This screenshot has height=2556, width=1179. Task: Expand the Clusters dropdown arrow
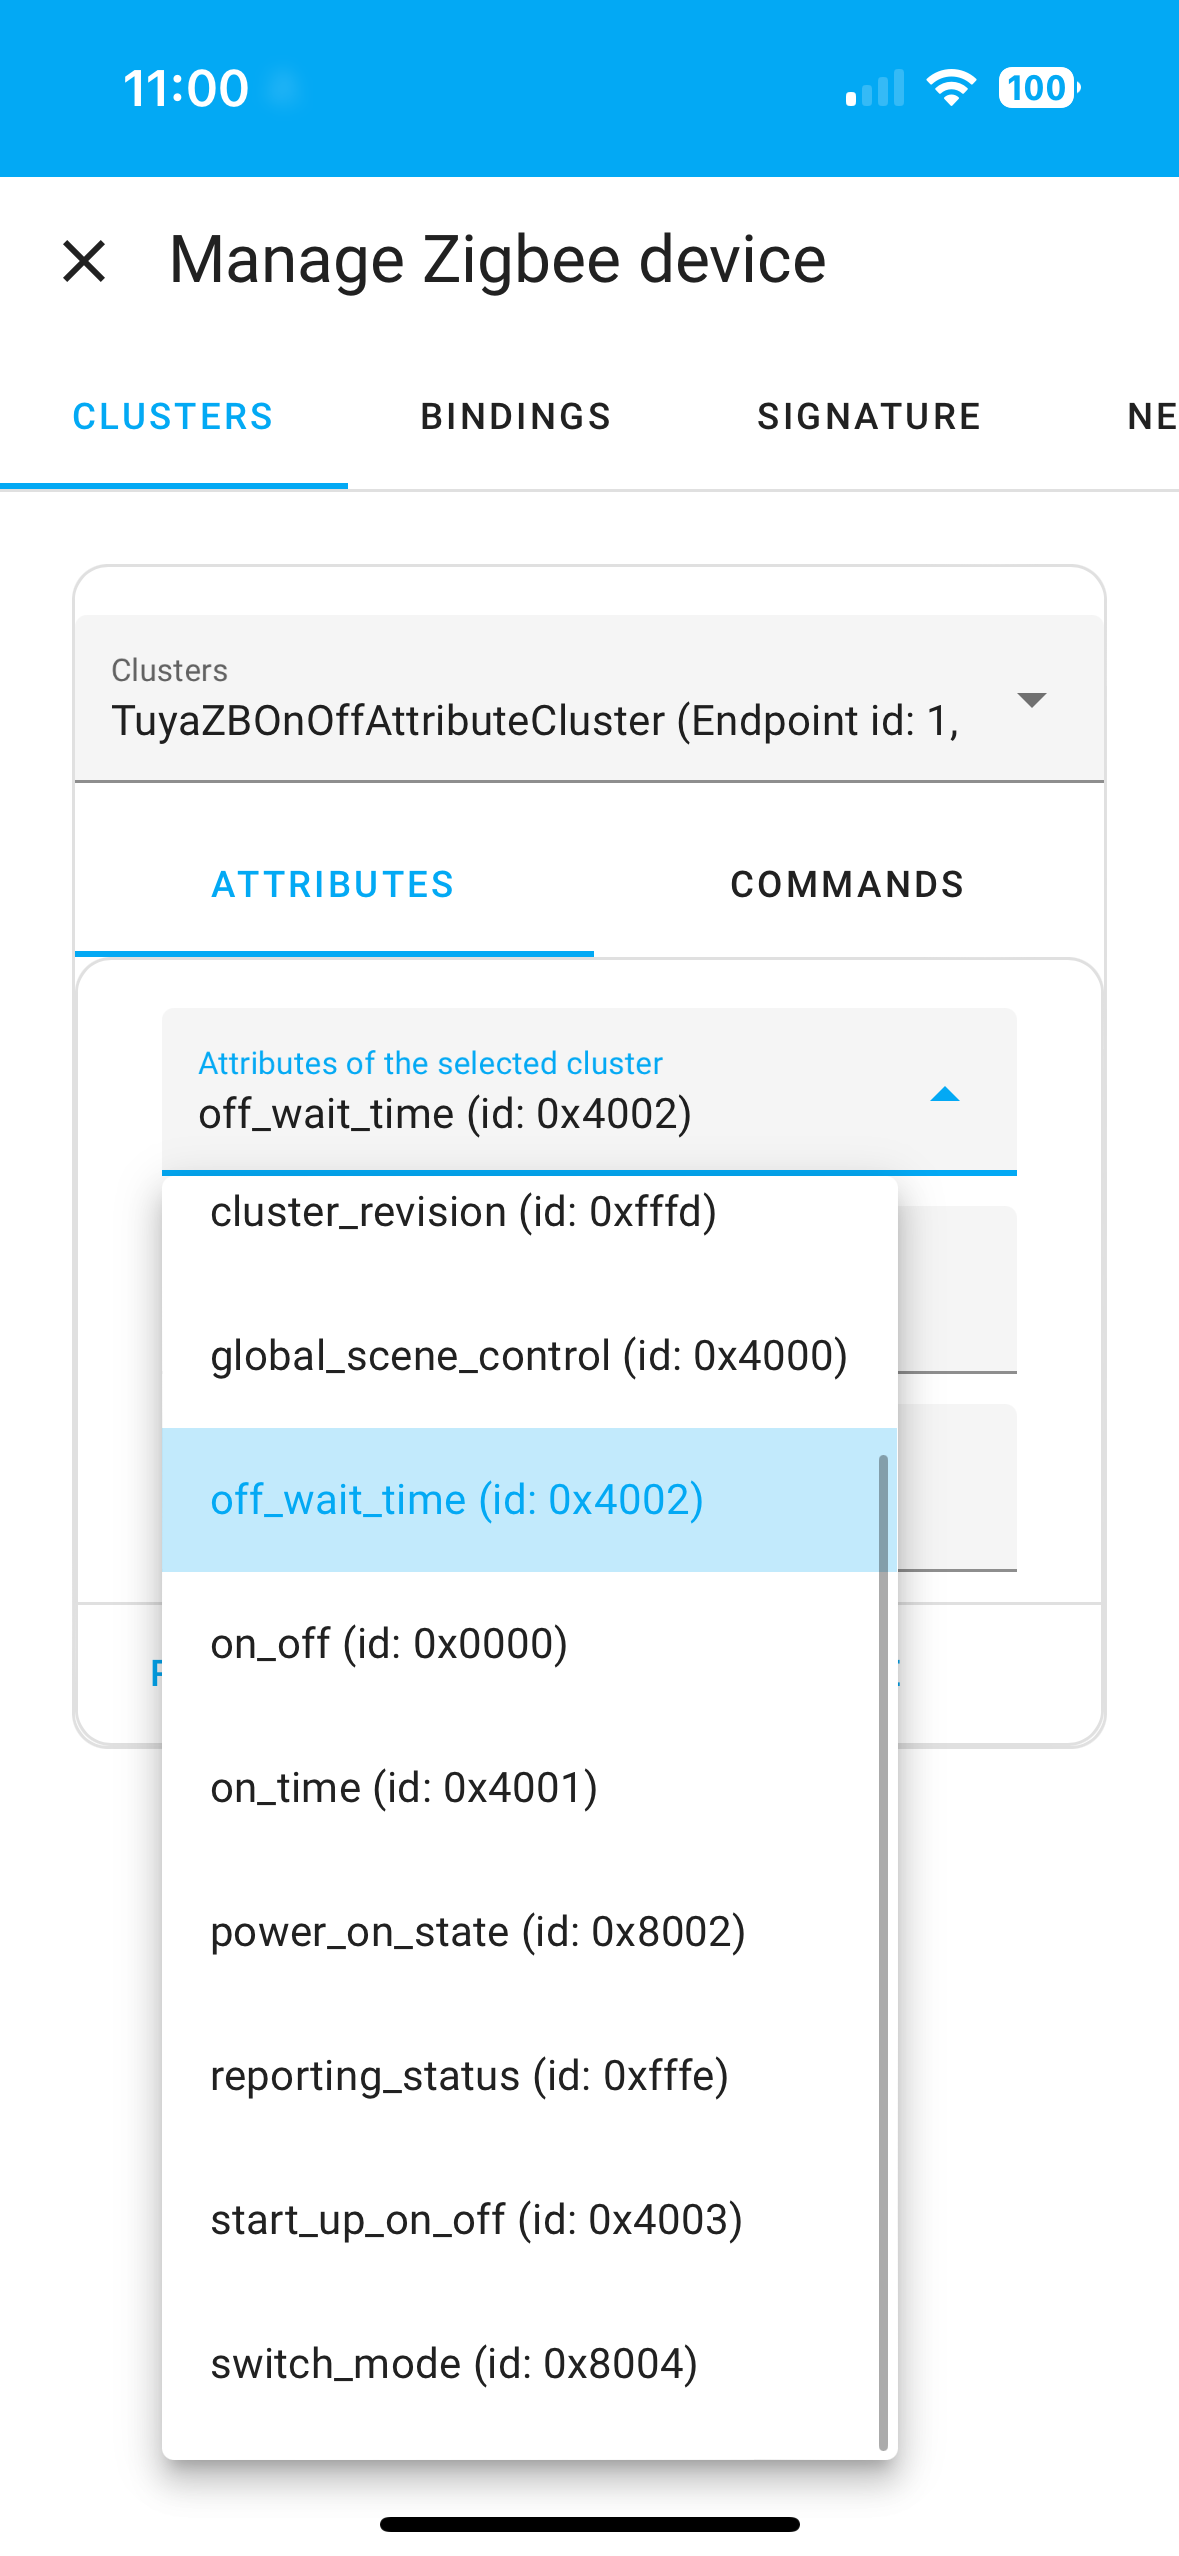click(x=1031, y=699)
